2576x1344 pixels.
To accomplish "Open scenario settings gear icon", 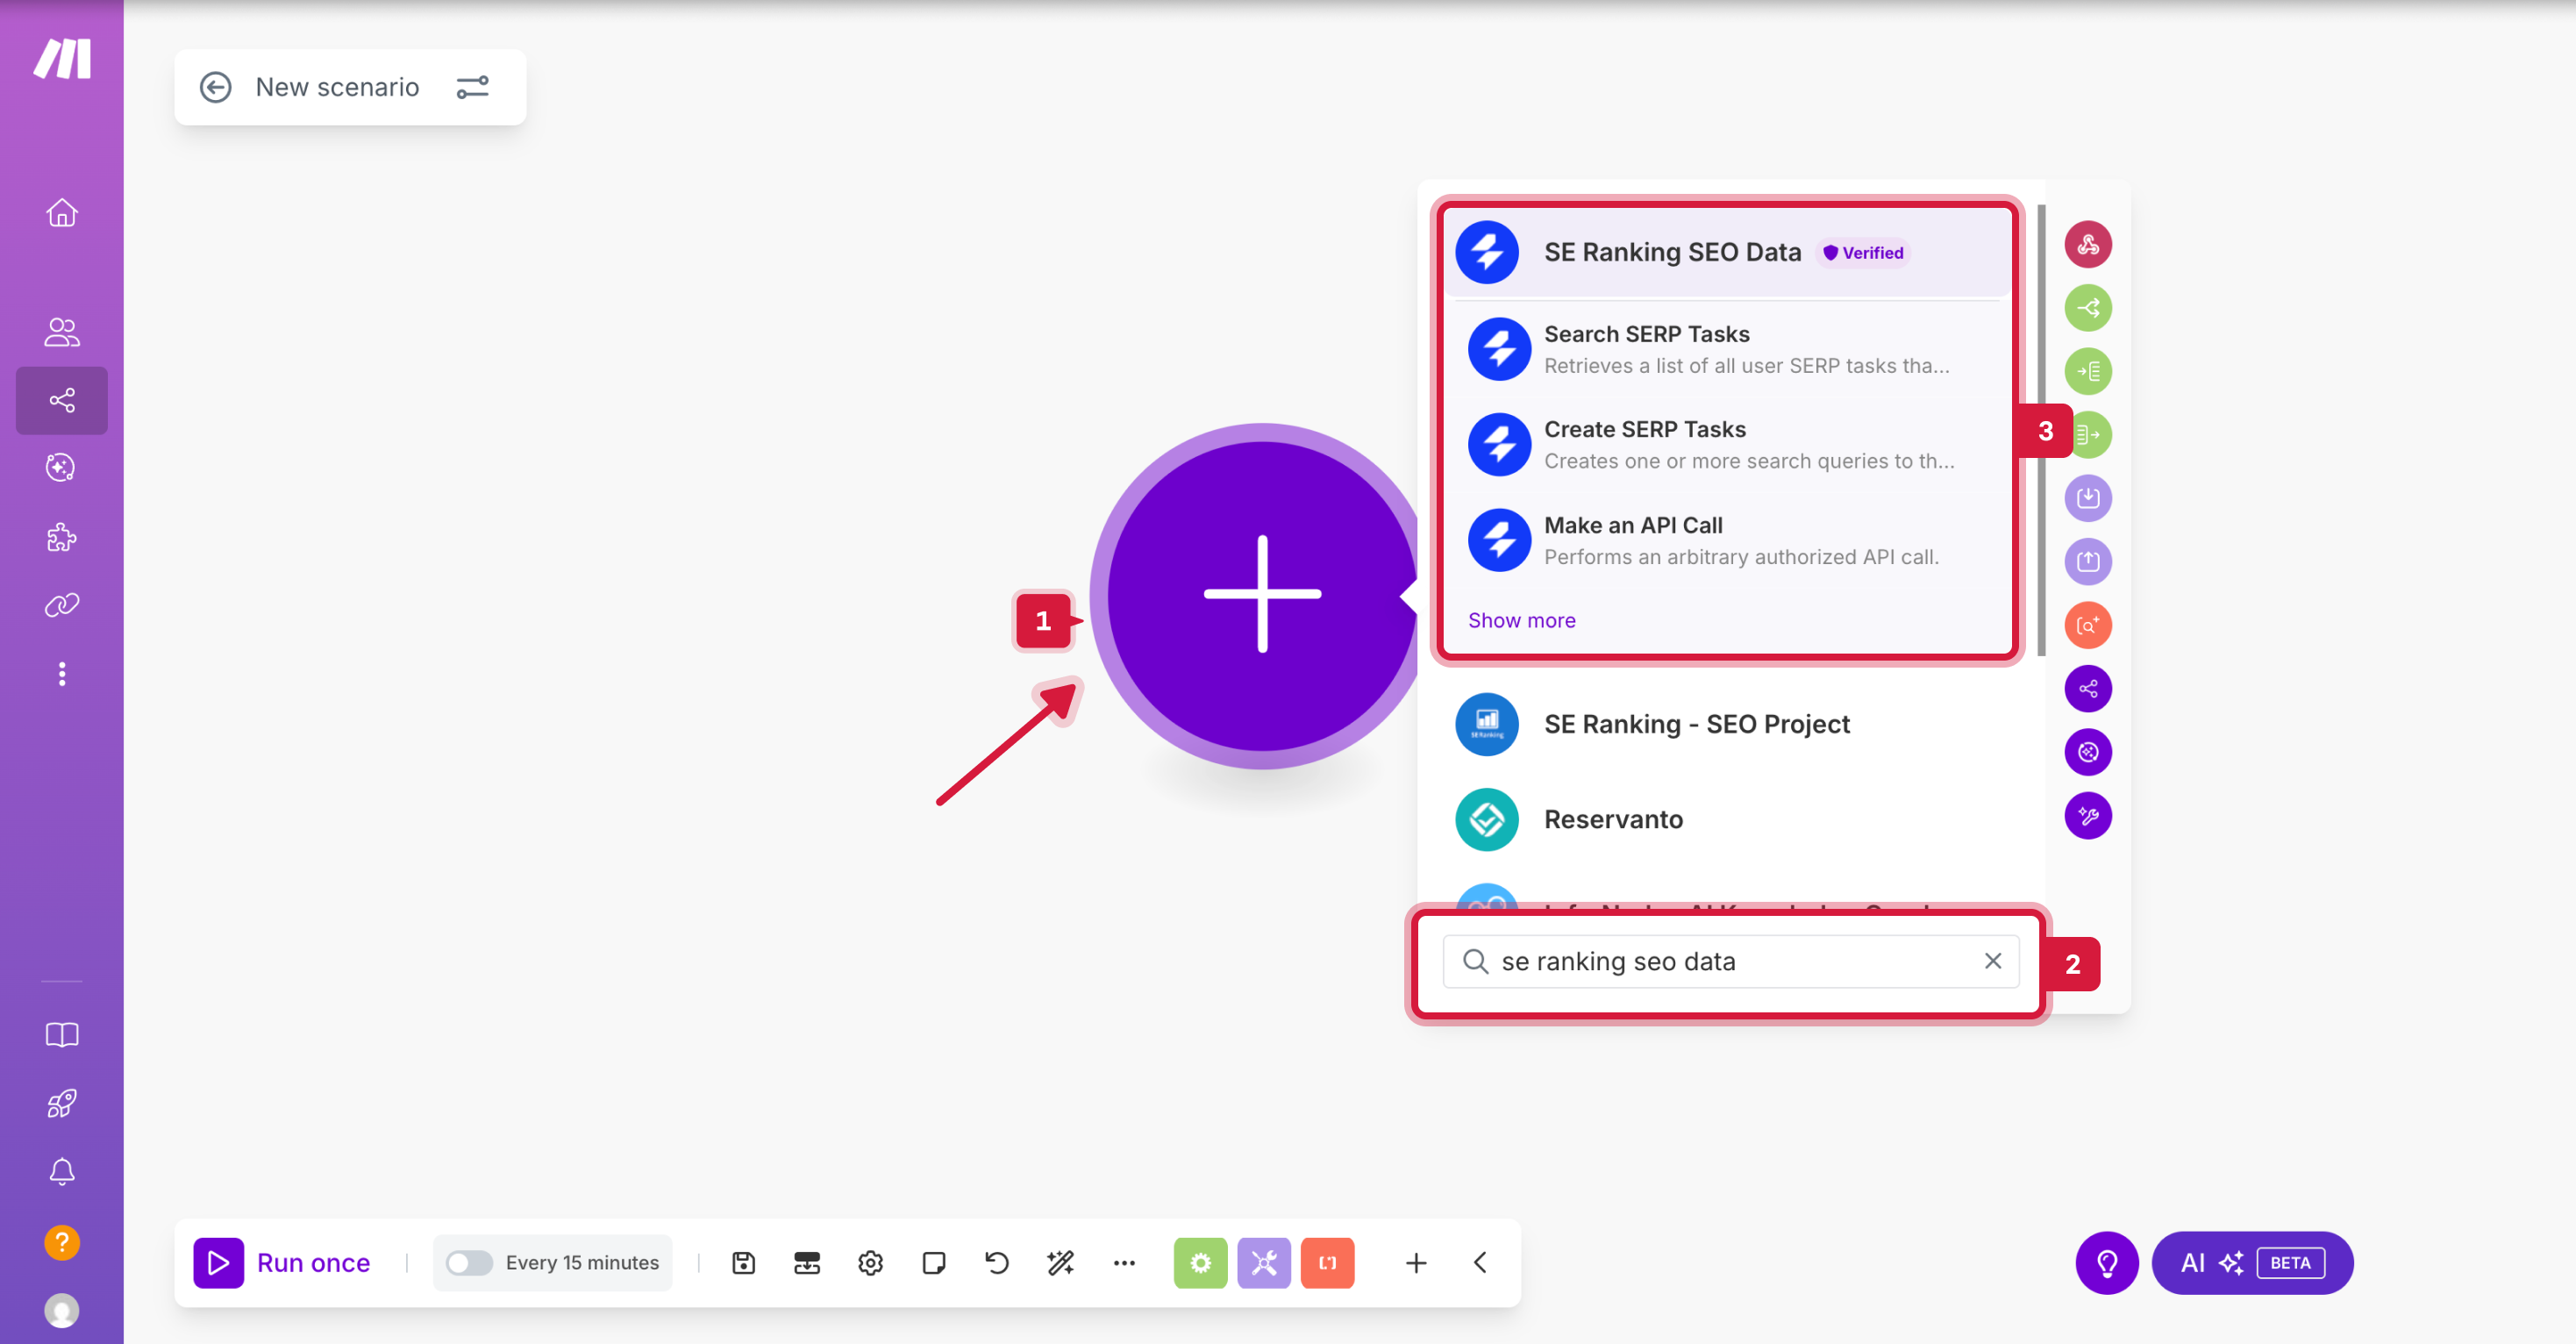I will tap(870, 1263).
